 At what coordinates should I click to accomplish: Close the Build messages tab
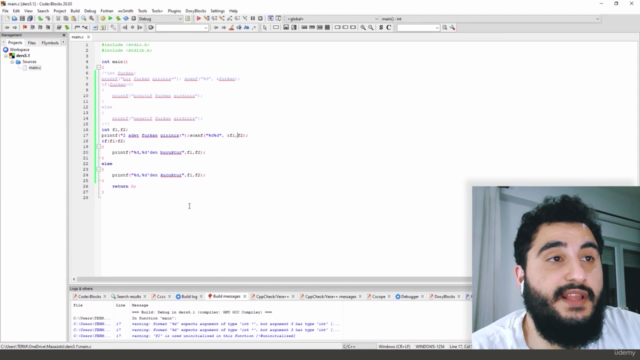coord(244,297)
